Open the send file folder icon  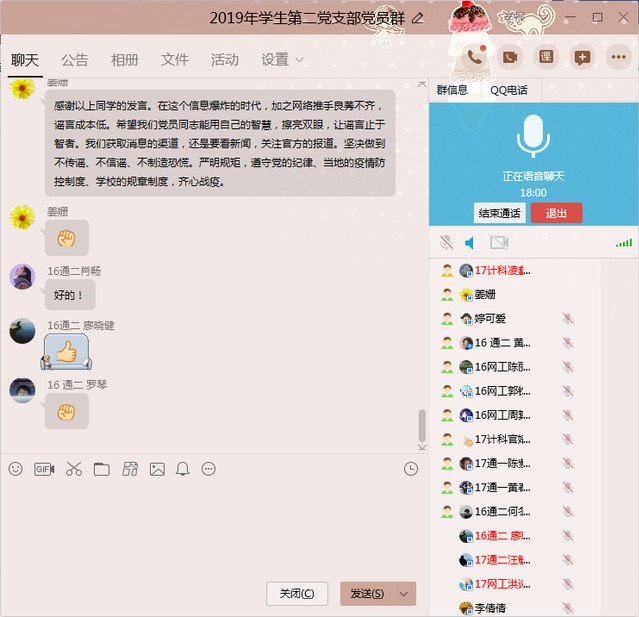coord(101,469)
